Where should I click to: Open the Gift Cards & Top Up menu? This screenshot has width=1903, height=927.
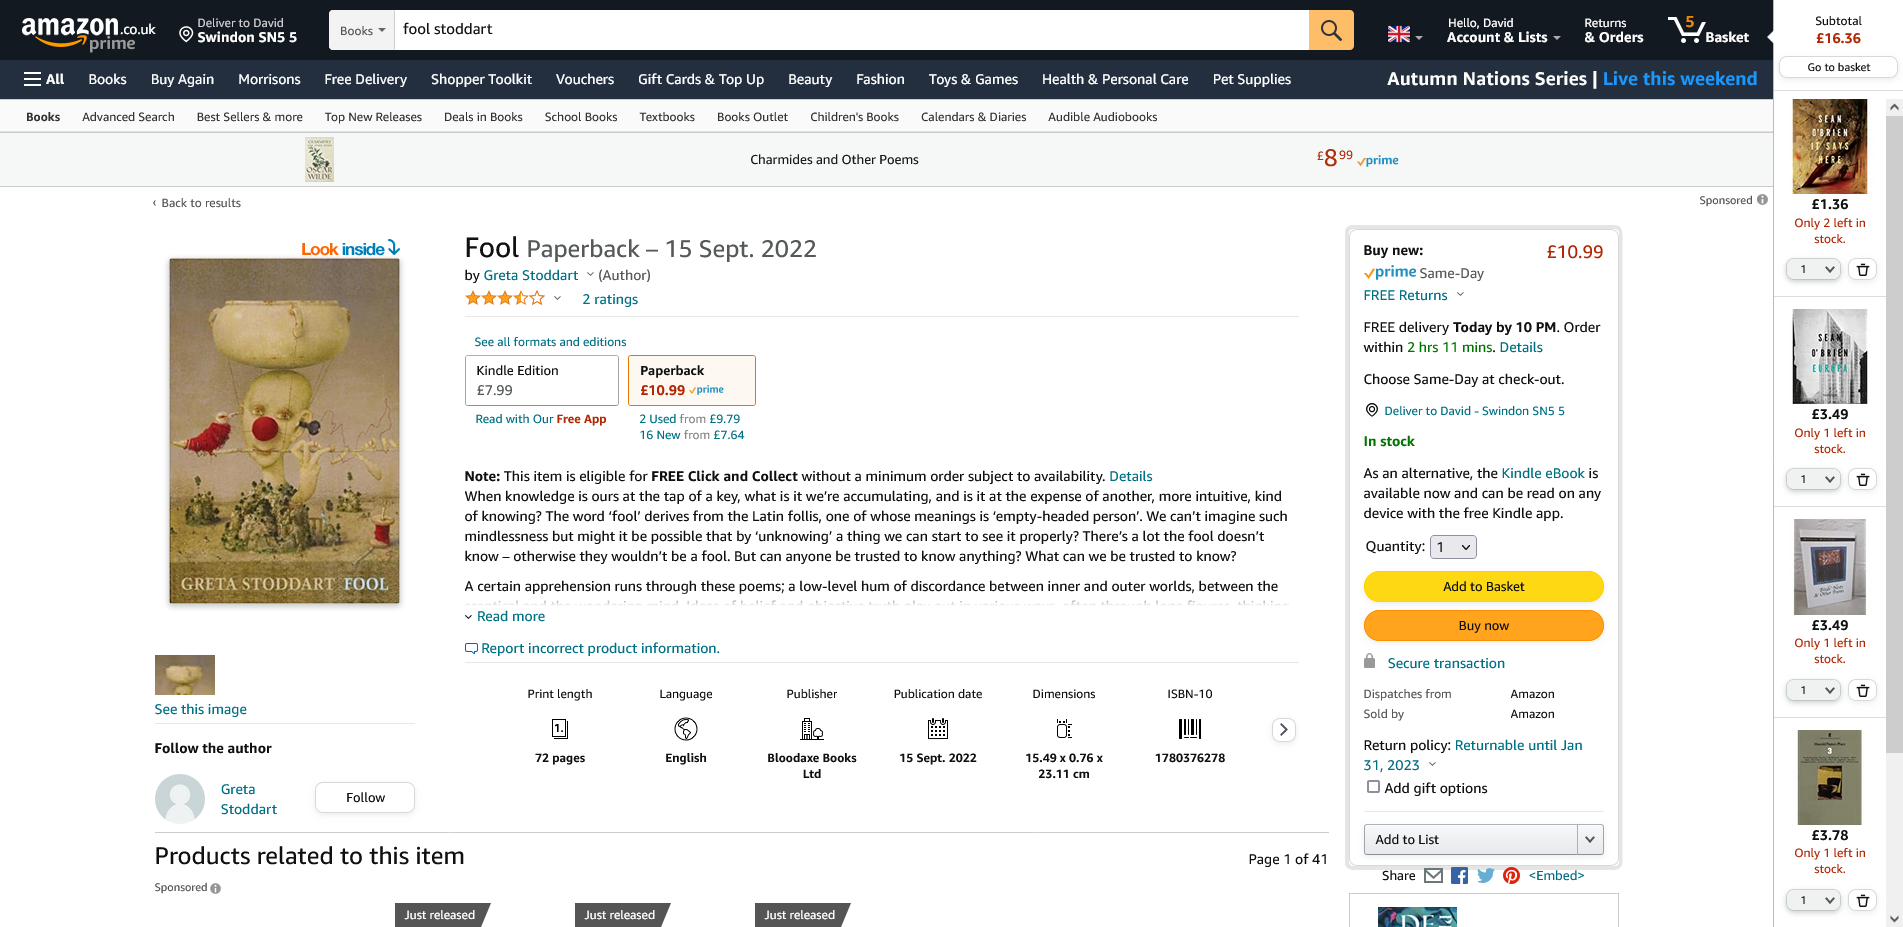pos(700,79)
